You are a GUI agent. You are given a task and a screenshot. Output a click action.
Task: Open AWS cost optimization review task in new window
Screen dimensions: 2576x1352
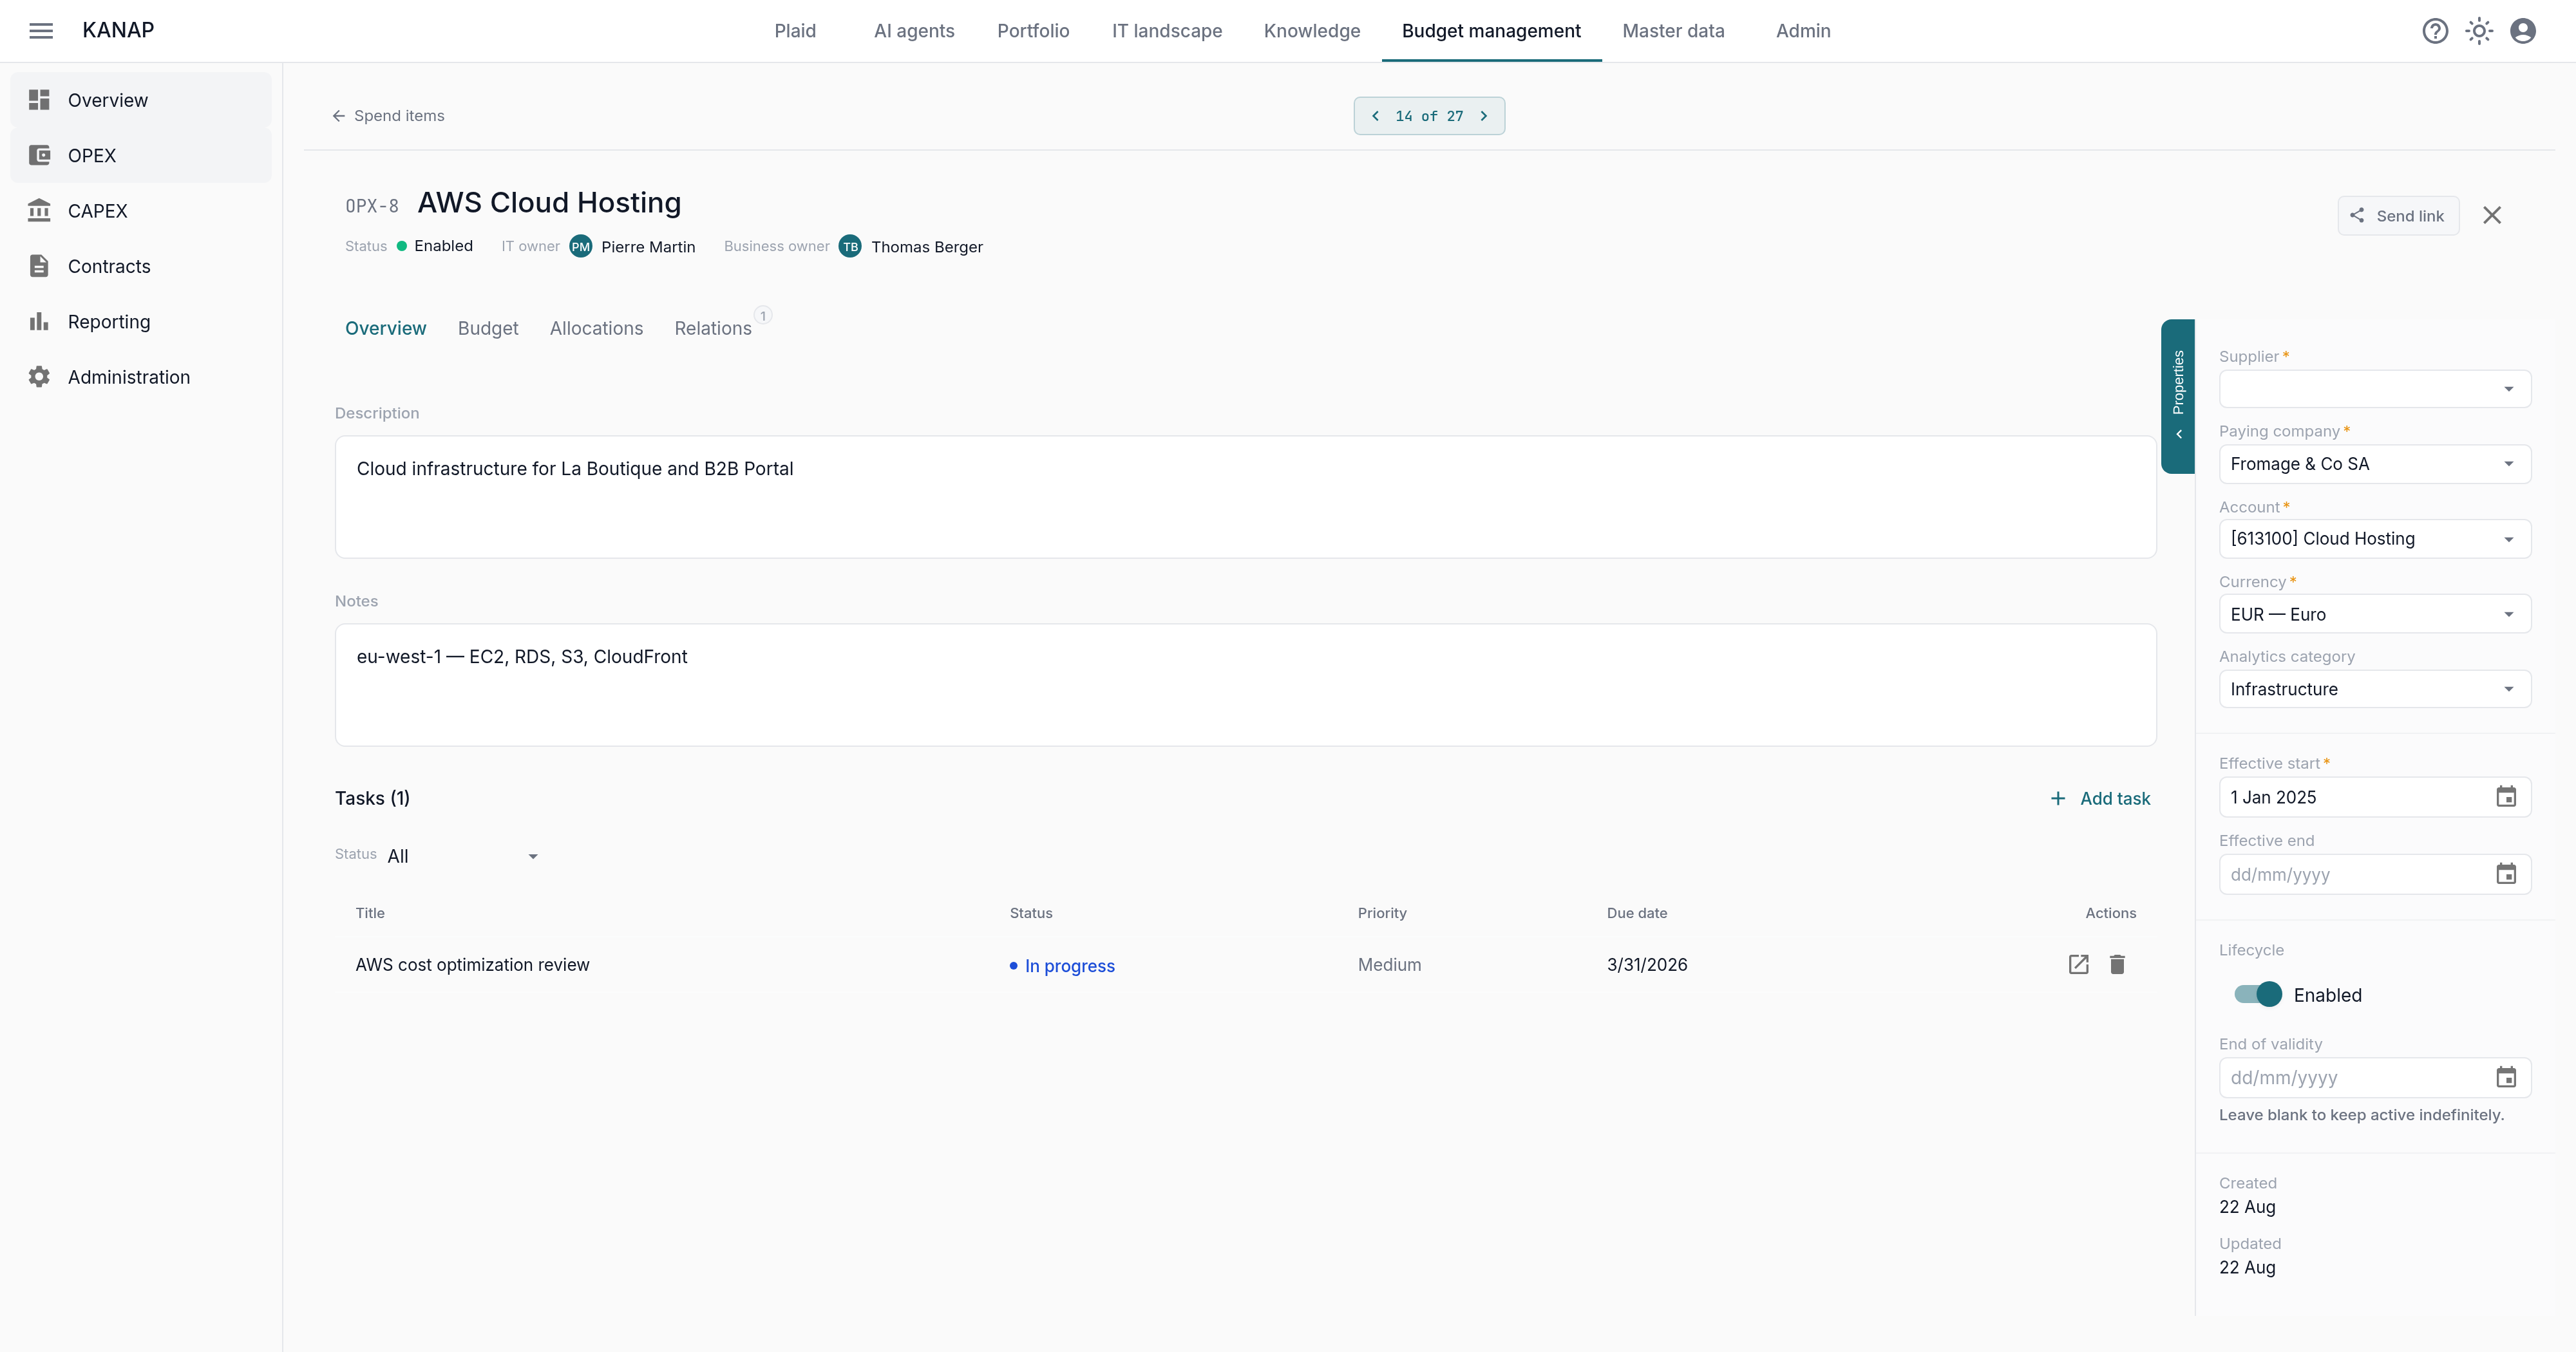(x=2078, y=964)
